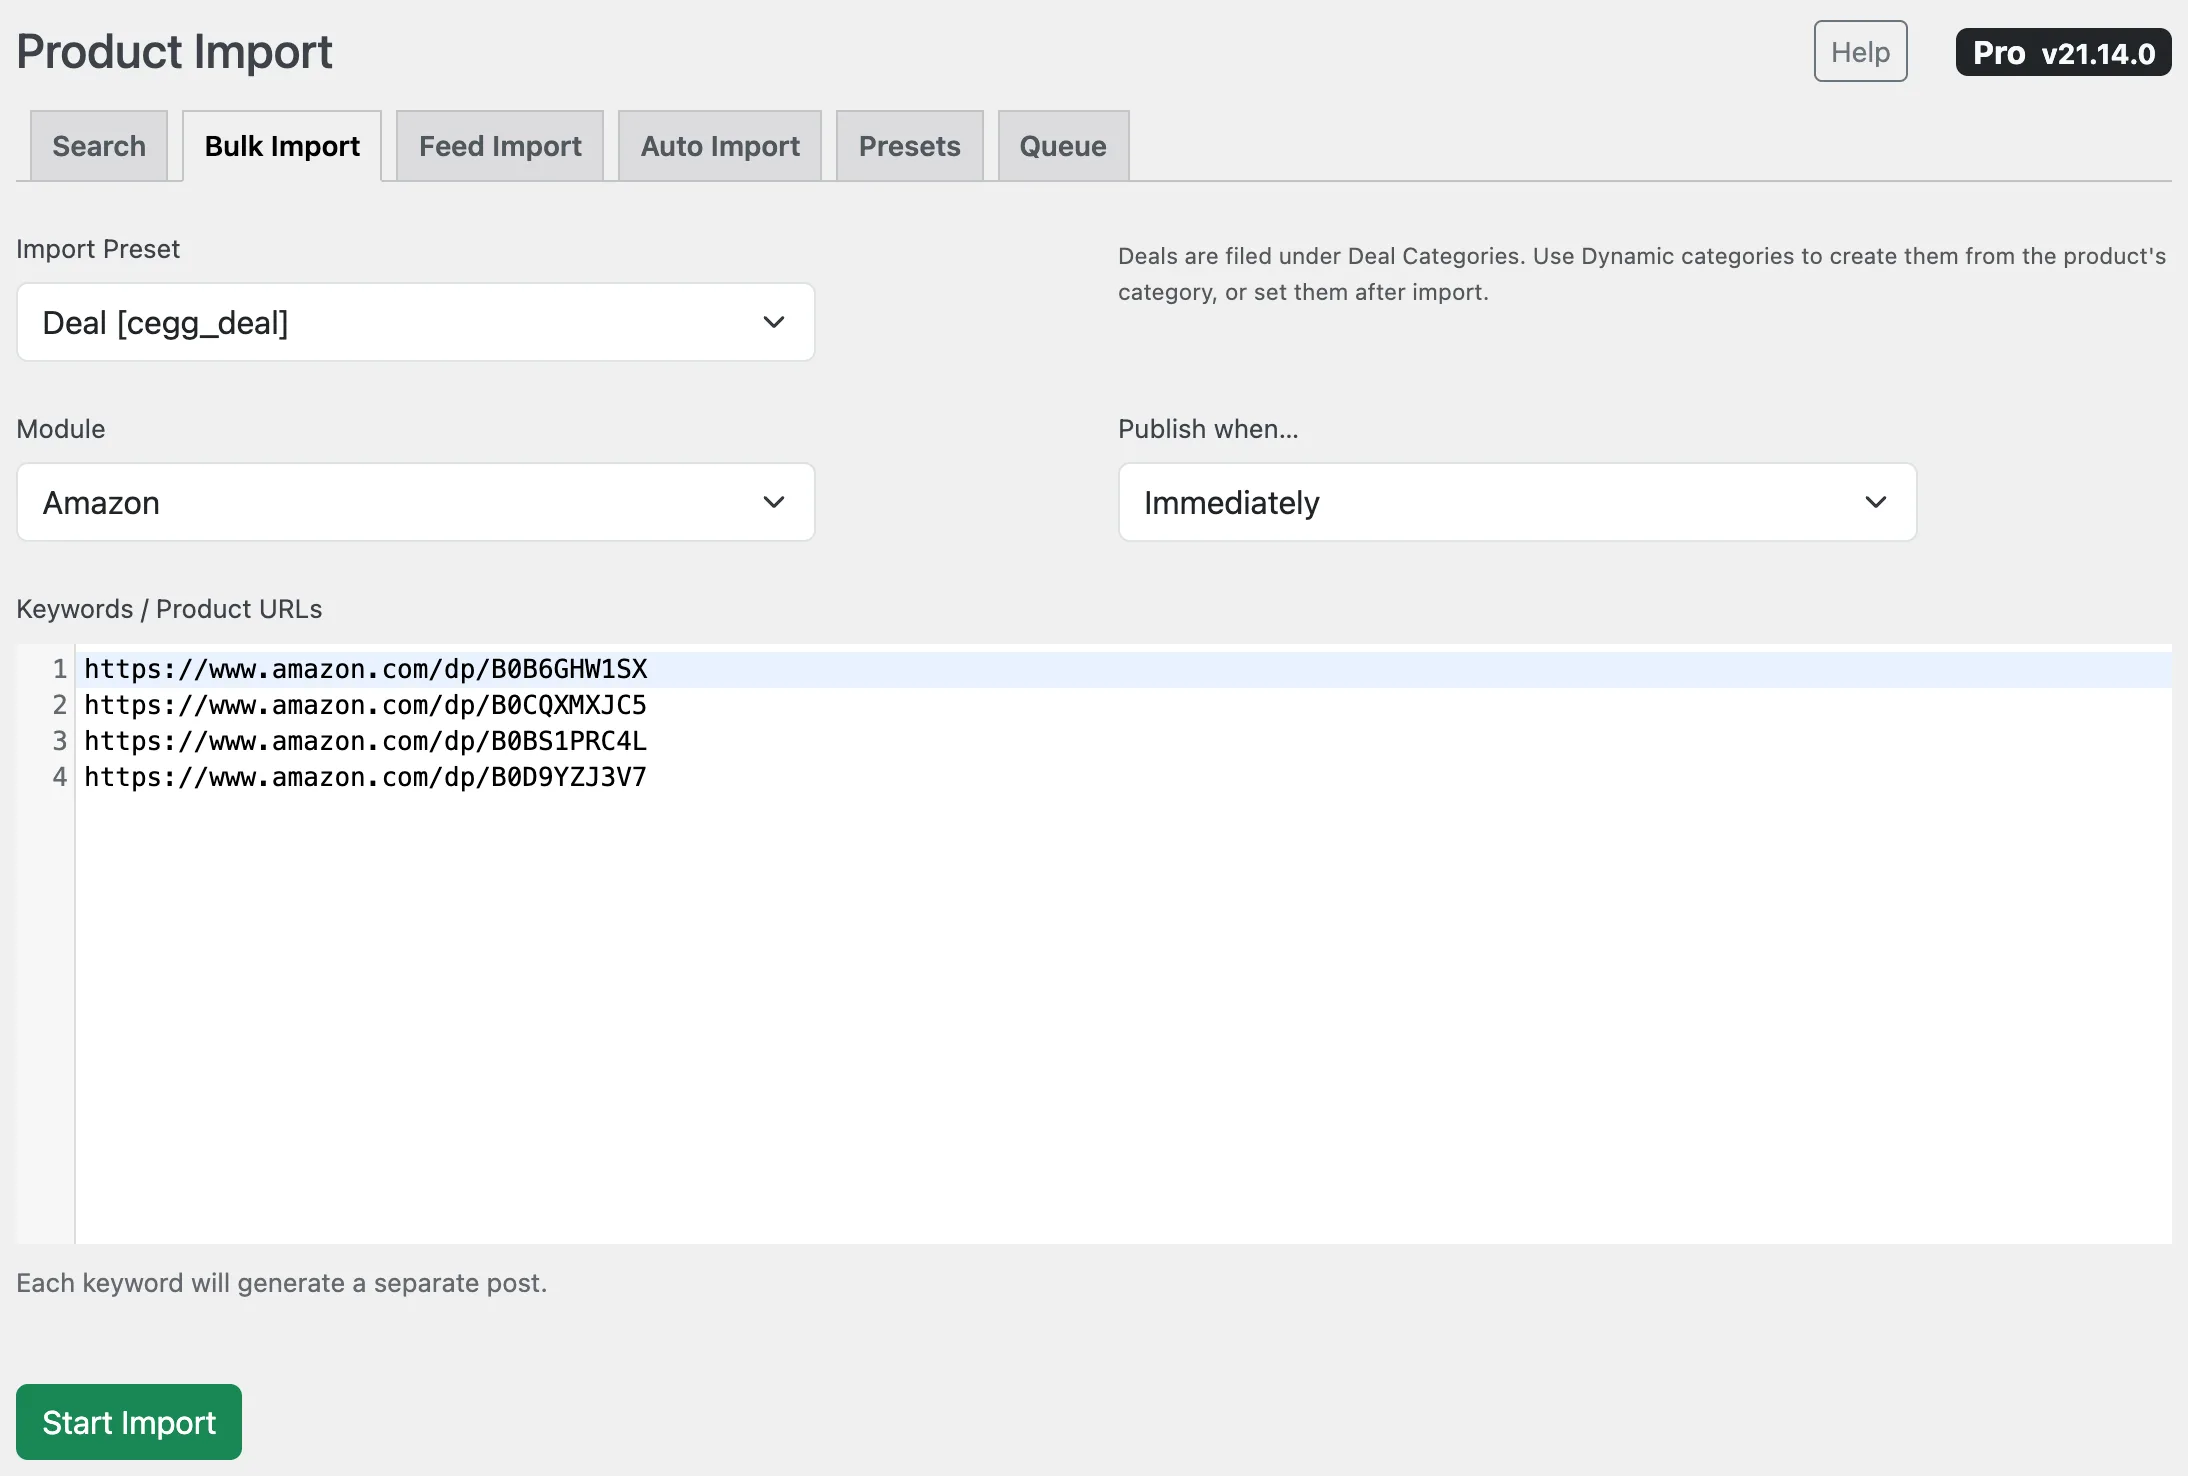Screen dimensions: 2188x1476
Task: Click the Pro v21.14.0 version badge
Action: [2064, 53]
